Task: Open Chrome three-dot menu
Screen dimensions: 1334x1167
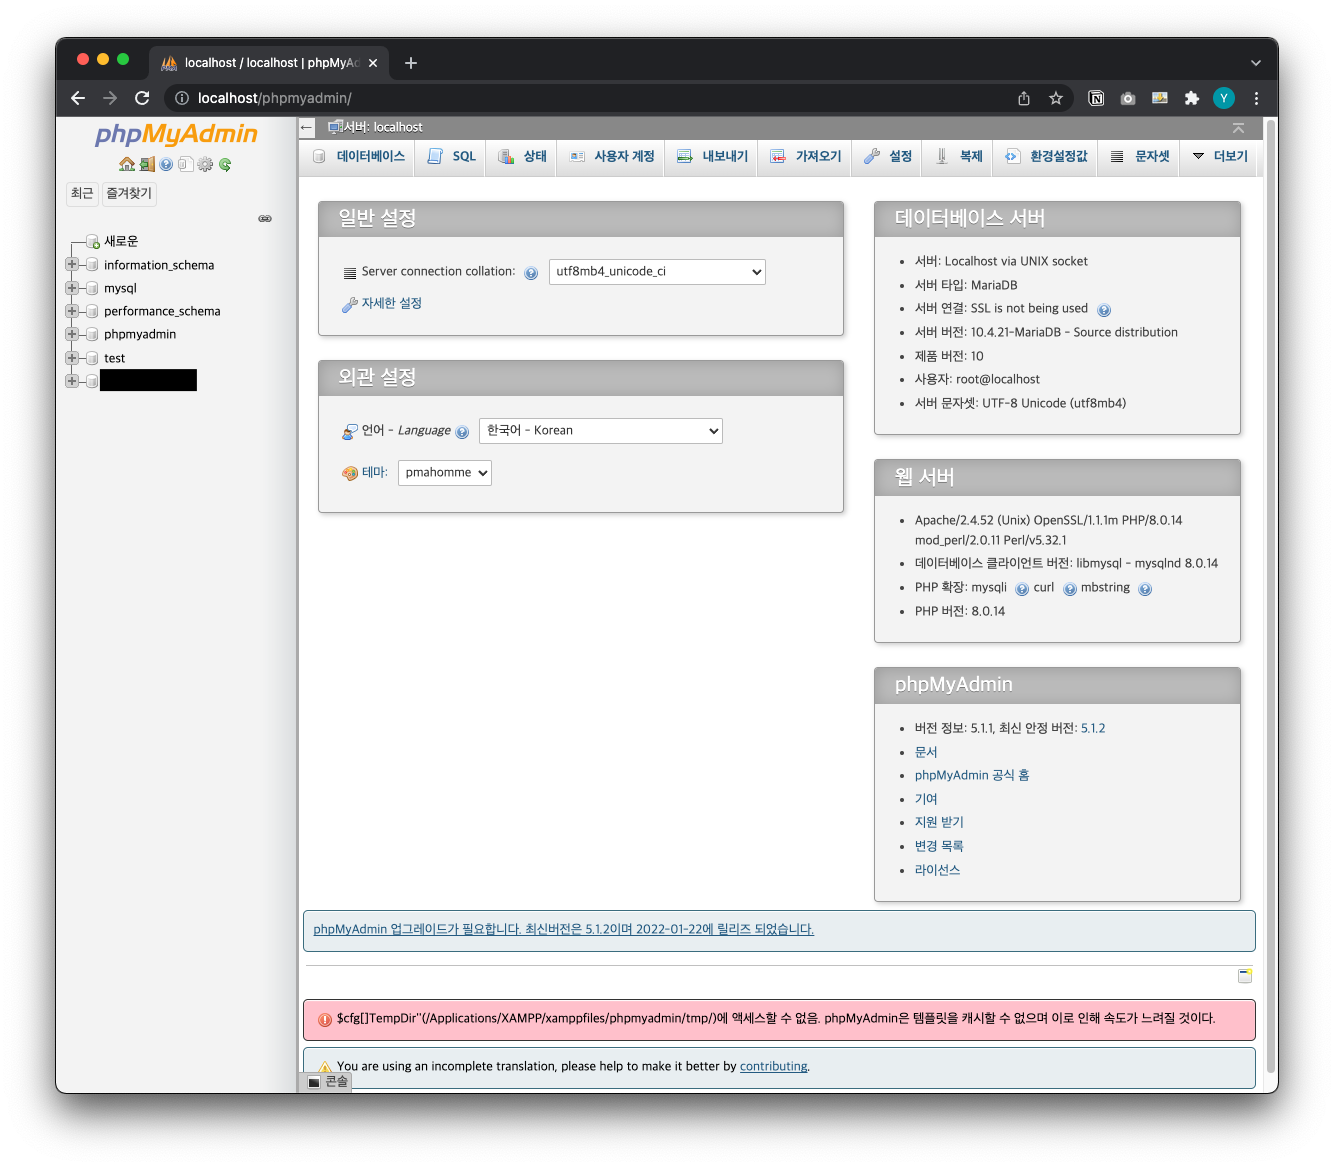Action: (x=1256, y=98)
